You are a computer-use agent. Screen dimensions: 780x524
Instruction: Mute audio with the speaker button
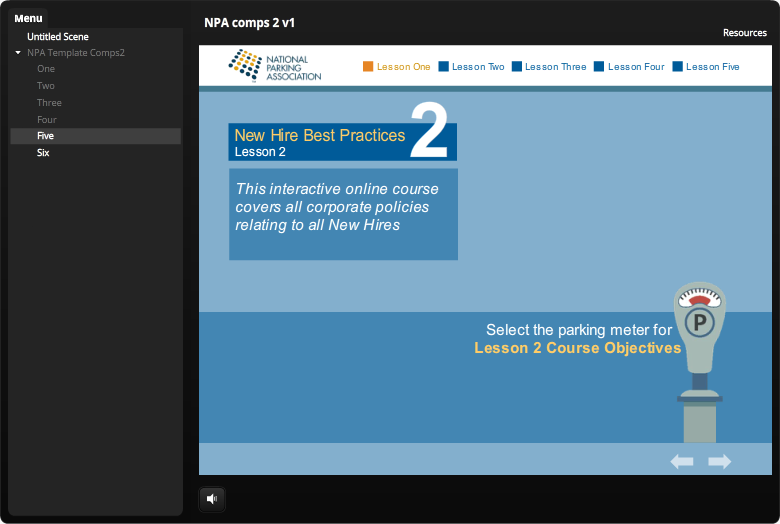(212, 498)
